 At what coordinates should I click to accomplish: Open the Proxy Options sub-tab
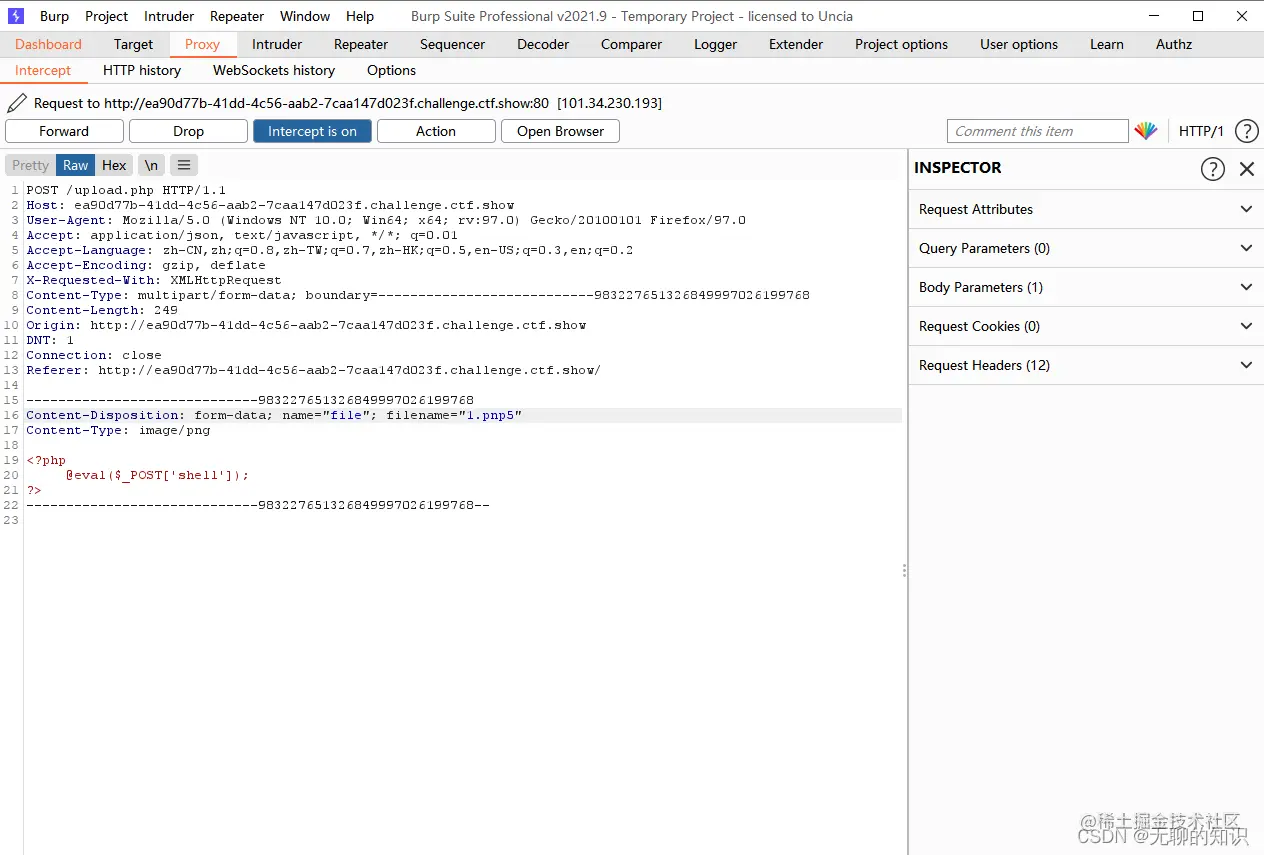tap(391, 70)
